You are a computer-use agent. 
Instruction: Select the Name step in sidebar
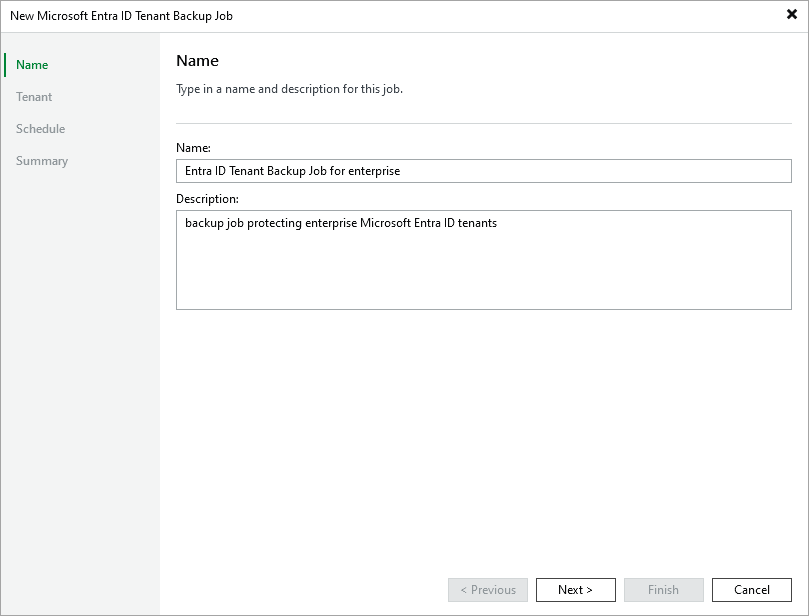pos(32,65)
